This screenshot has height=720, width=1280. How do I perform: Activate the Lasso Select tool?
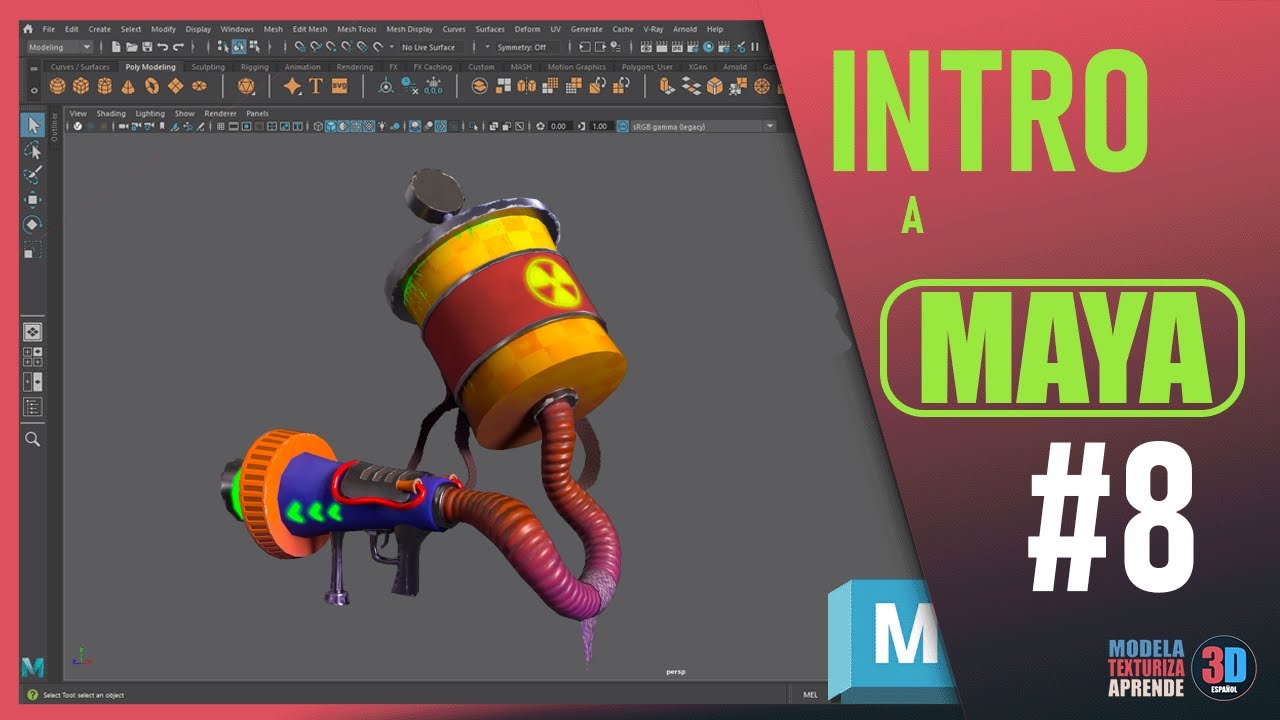pyautogui.click(x=33, y=151)
